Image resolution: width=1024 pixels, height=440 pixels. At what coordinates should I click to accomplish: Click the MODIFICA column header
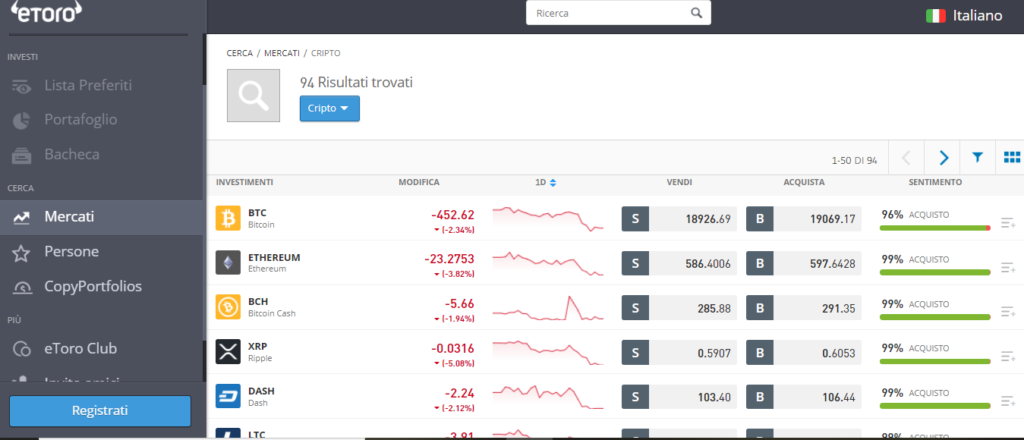coord(419,183)
